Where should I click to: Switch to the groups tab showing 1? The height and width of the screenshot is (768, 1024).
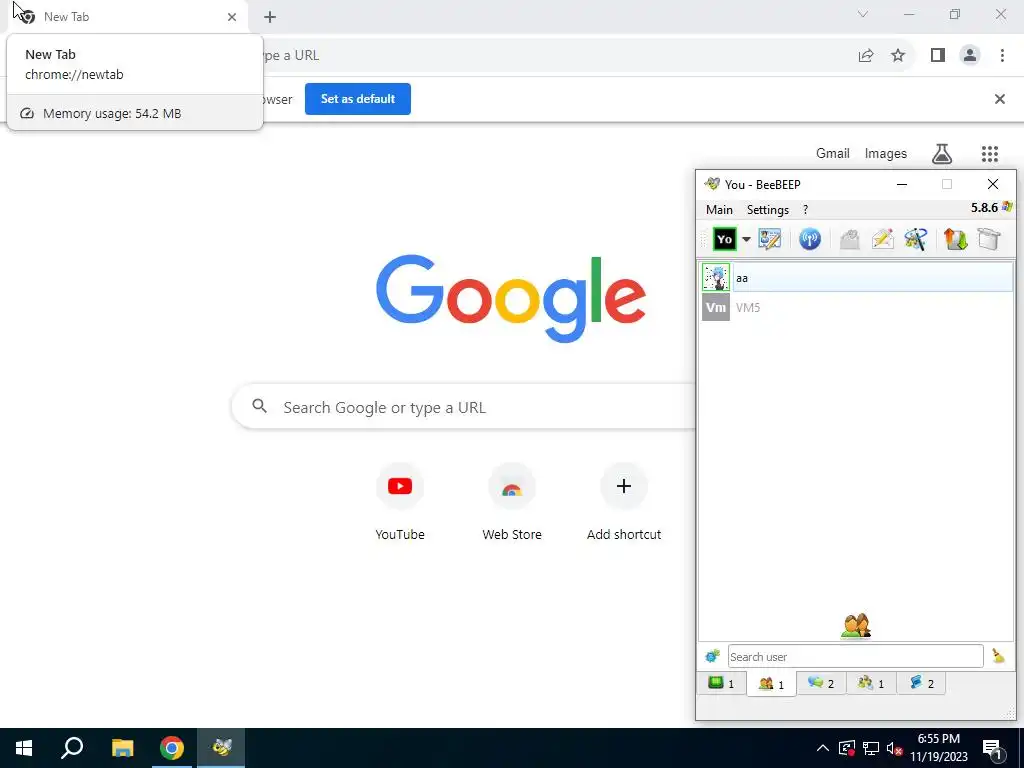tap(871, 683)
